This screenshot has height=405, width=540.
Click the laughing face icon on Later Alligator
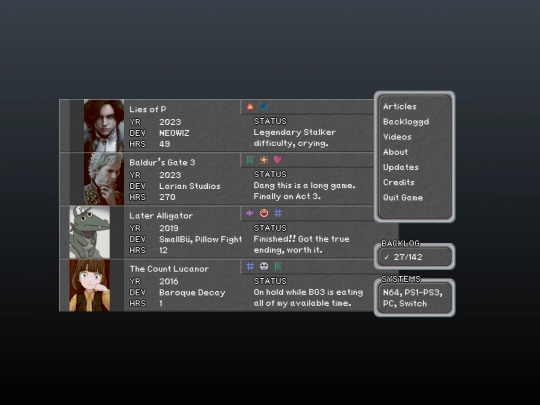pyautogui.click(x=264, y=213)
